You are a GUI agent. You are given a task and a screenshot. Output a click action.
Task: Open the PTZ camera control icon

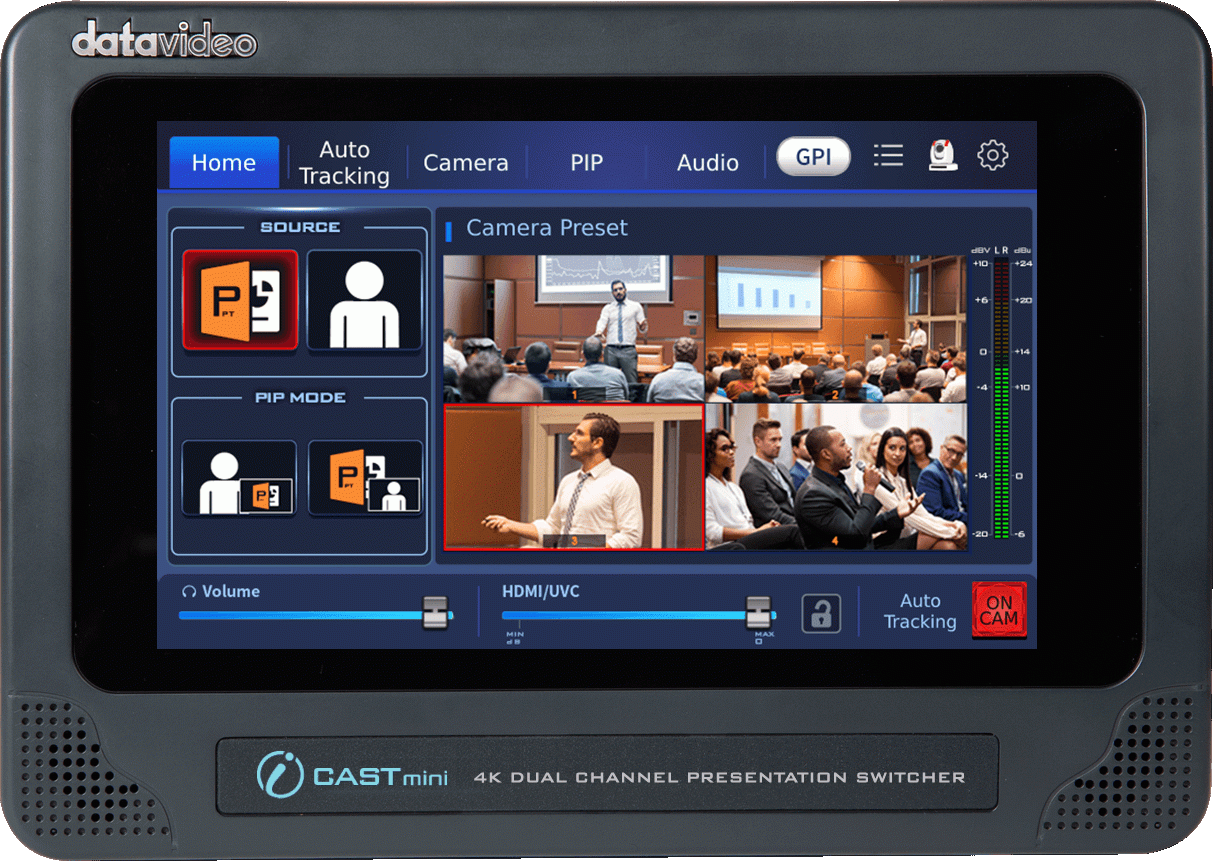(x=942, y=156)
